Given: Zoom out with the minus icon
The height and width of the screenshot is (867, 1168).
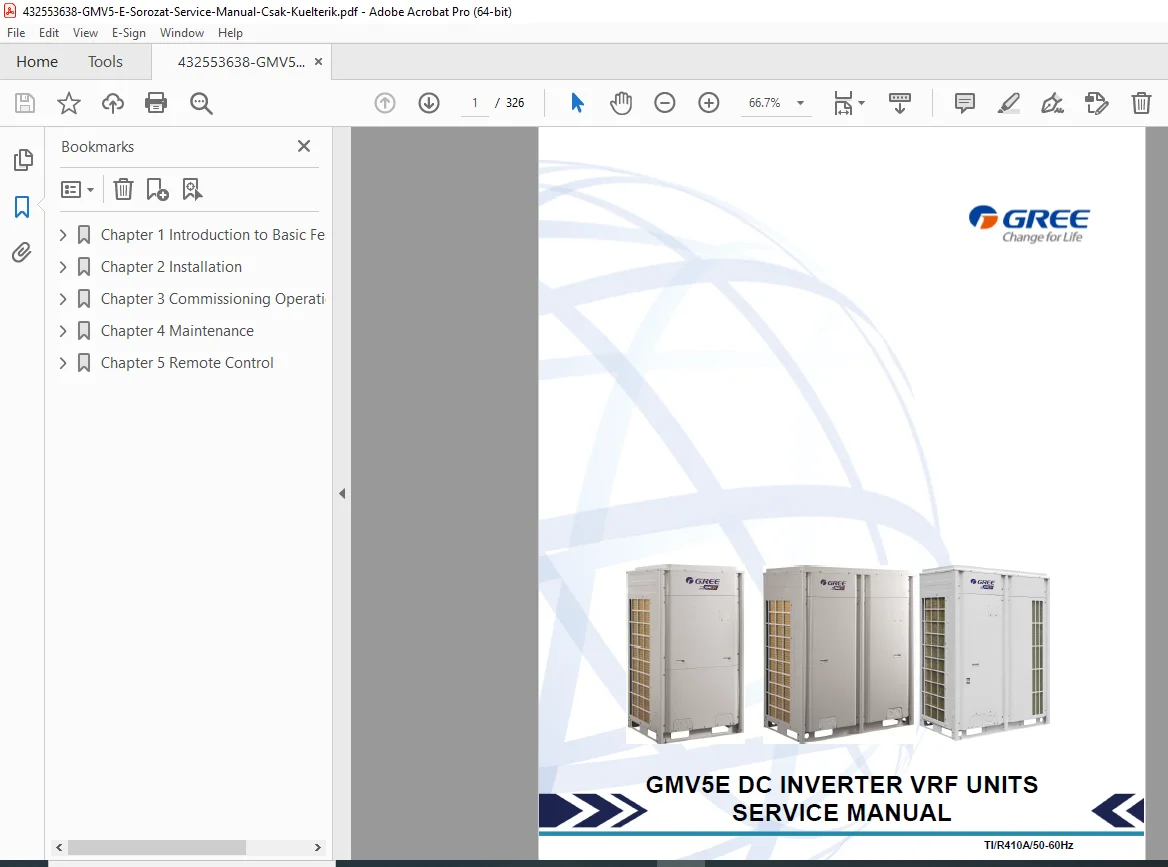Looking at the screenshot, I should (x=664, y=103).
